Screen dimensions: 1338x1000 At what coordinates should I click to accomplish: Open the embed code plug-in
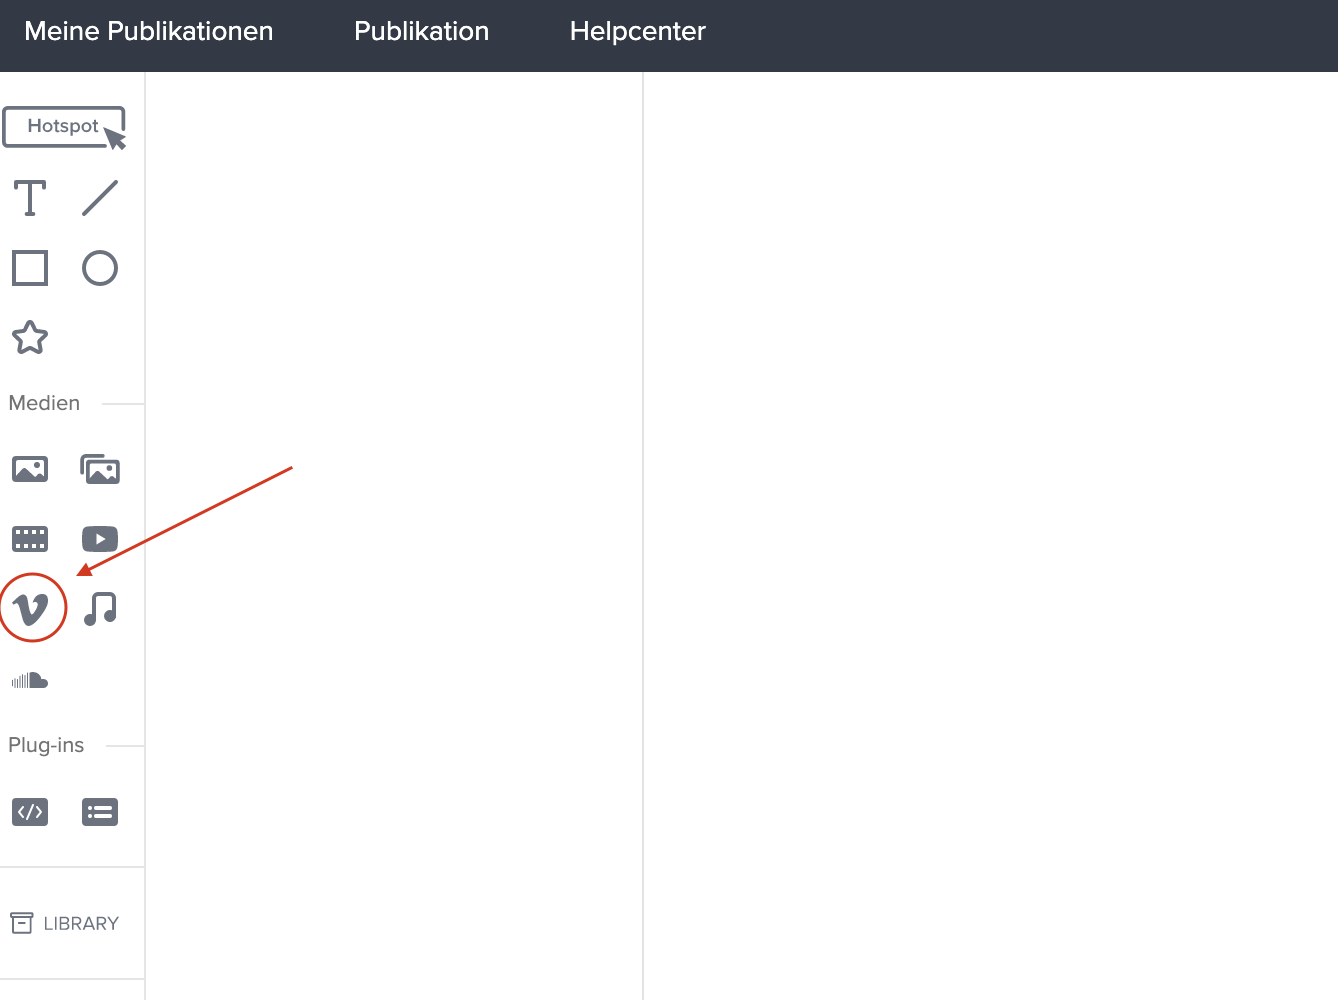(x=30, y=812)
